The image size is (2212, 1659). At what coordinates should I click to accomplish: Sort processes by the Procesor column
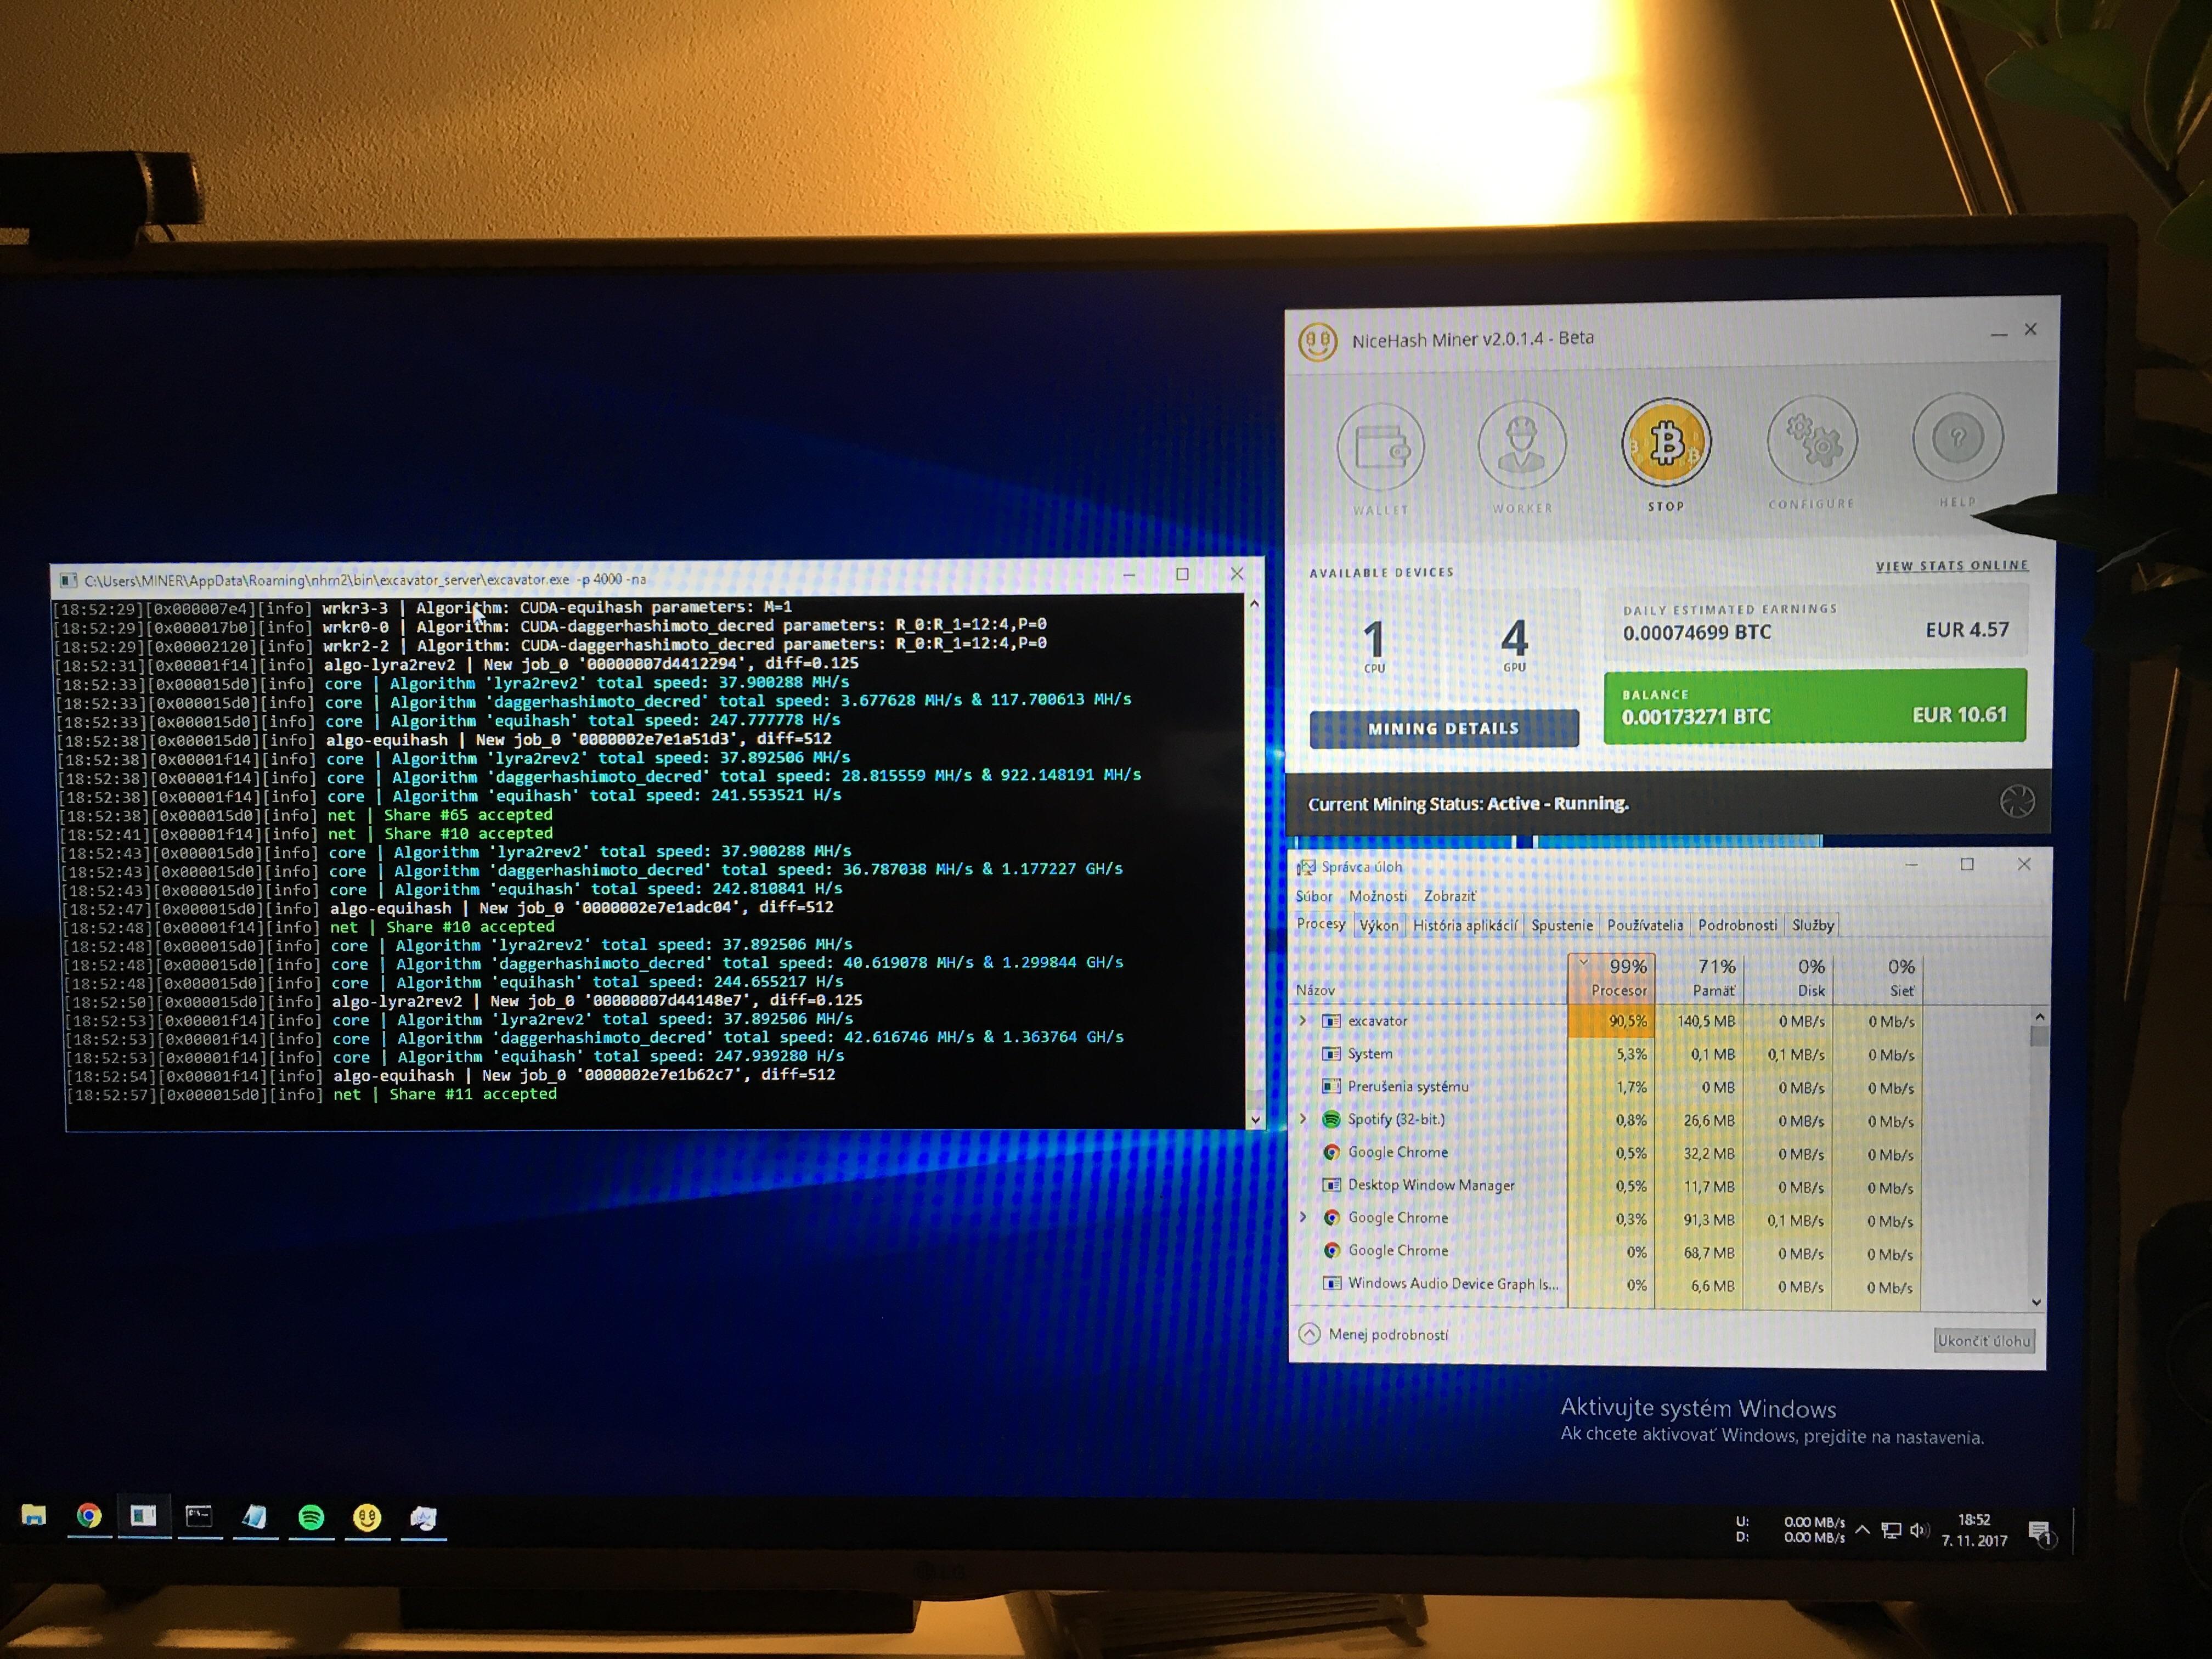pos(1618,978)
